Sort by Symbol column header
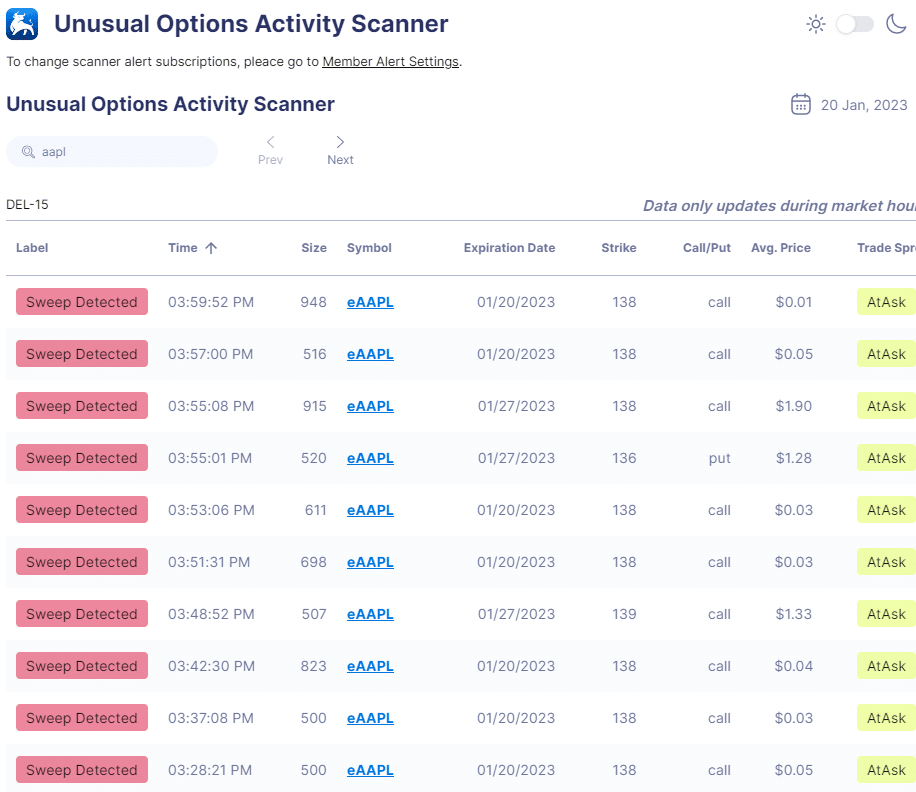Viewport: 916px width, 792px height. (369, 248)
